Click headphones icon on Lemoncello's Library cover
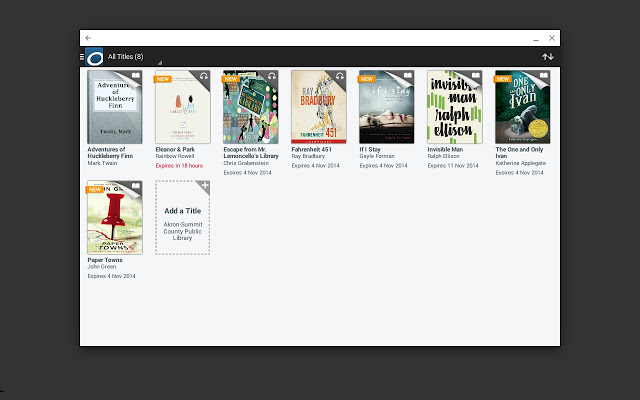This screenshot has width=640, height=400. tap(272, 76)
